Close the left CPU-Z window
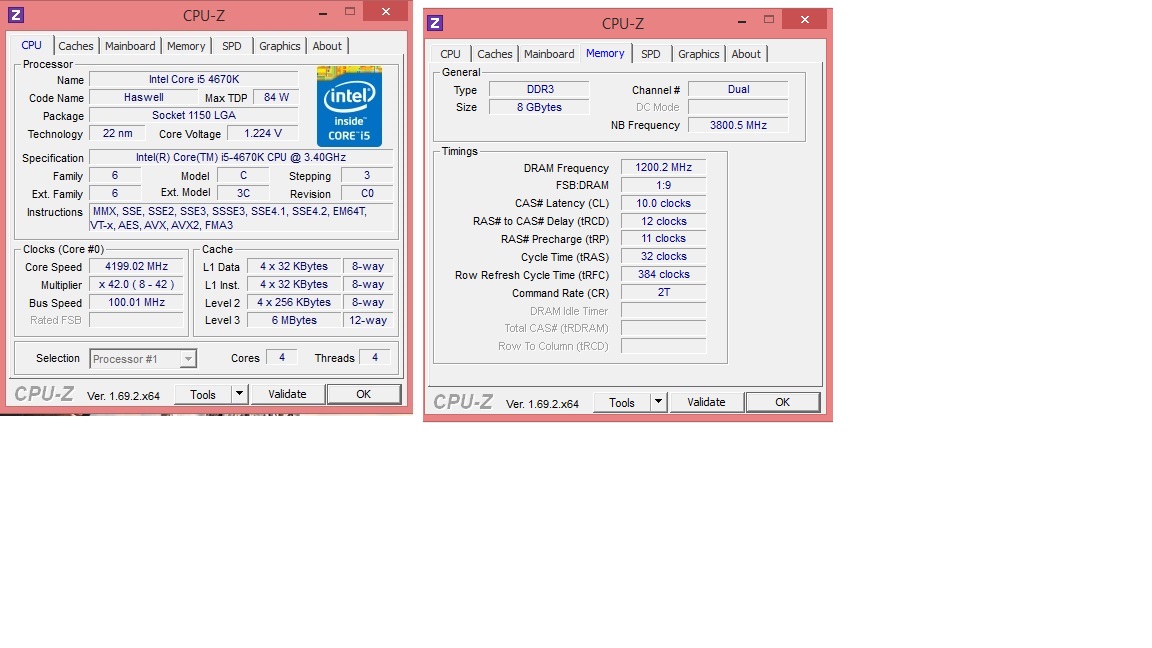Viewport: 1152px width, 648px height. point(384,12)
